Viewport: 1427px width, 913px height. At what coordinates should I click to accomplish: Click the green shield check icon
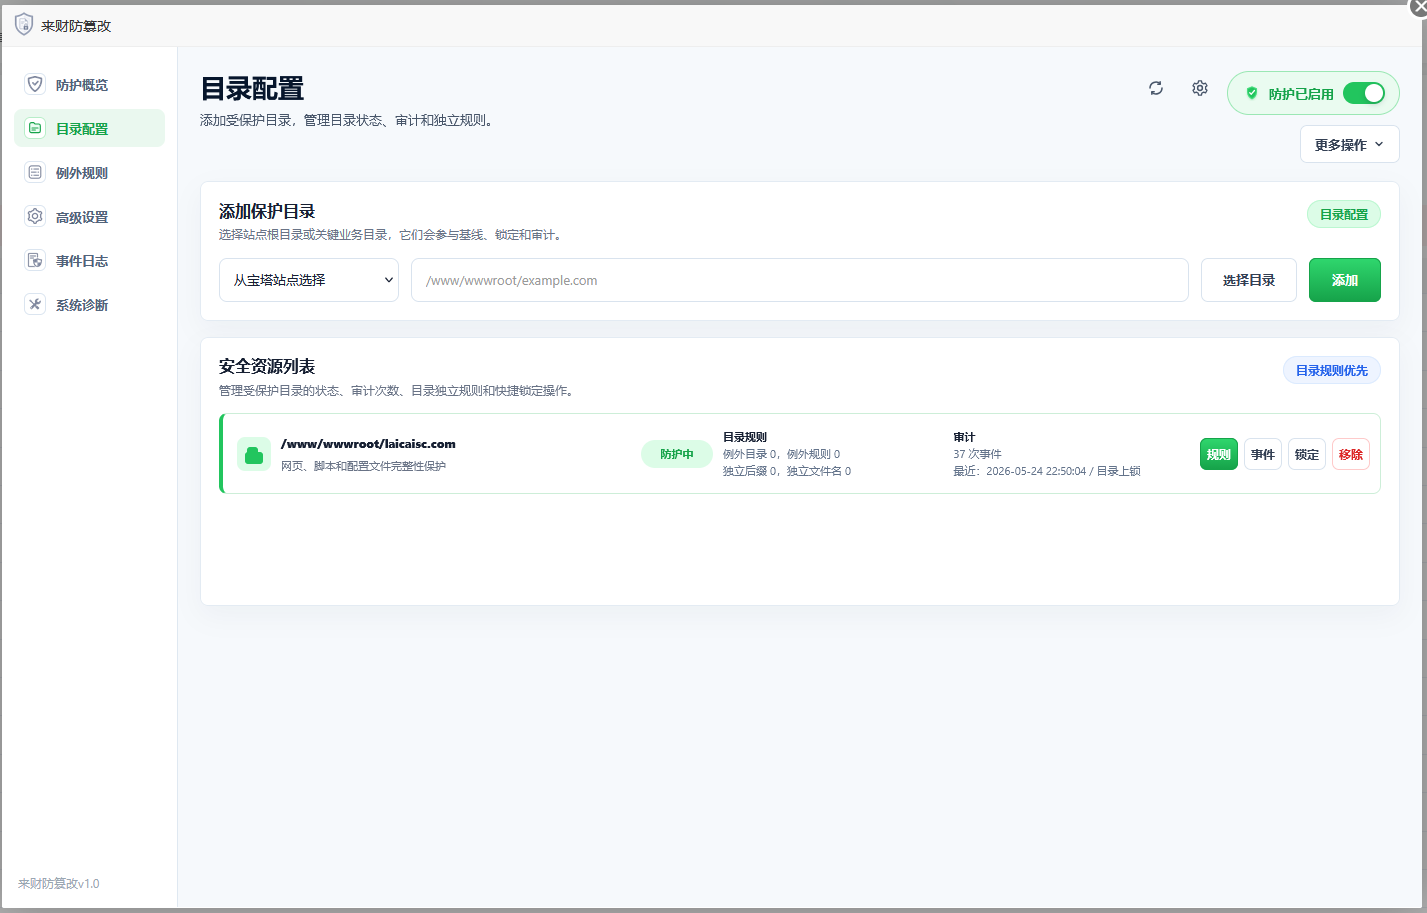coord(1252,93)
